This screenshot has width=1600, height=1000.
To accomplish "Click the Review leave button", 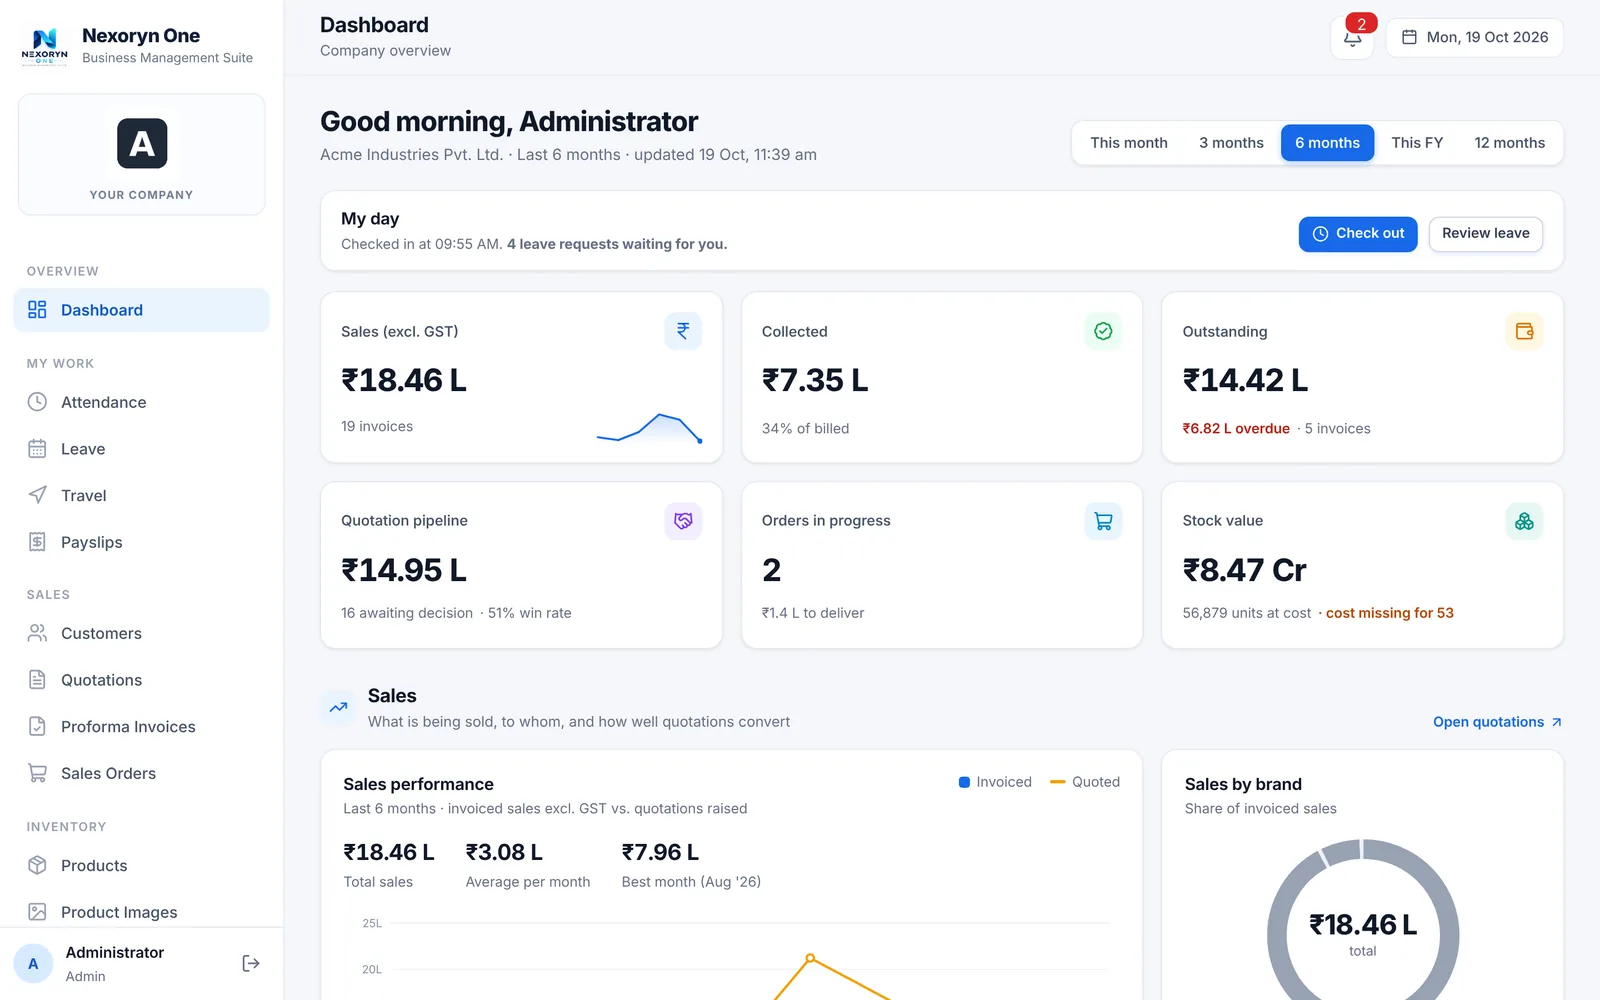I will 1486,234.
